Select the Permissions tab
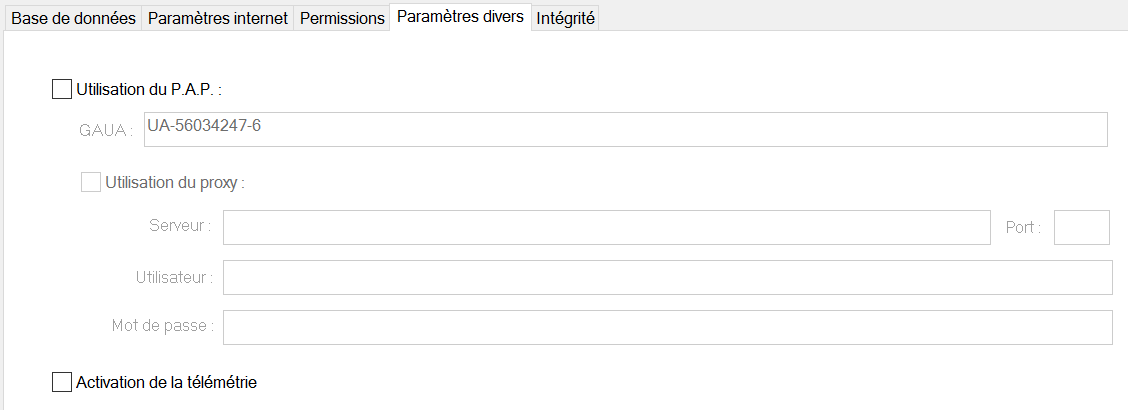The width and height of the screenshot is (1128, 410). (x=342, y=18)
